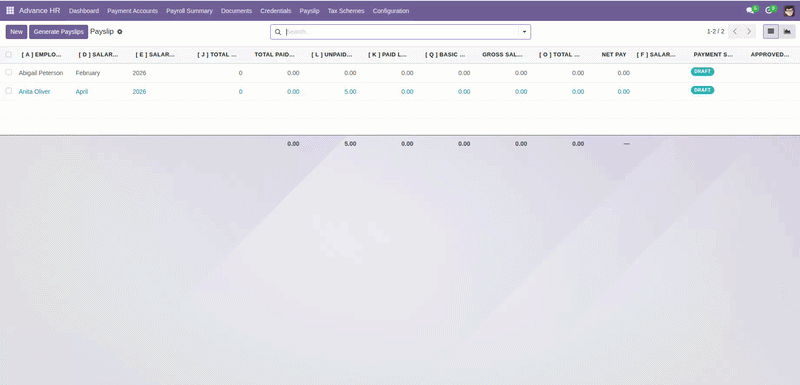Open the apps grid menu icon
Viewport: 800px width, 385px height.
tap(10, 10)
